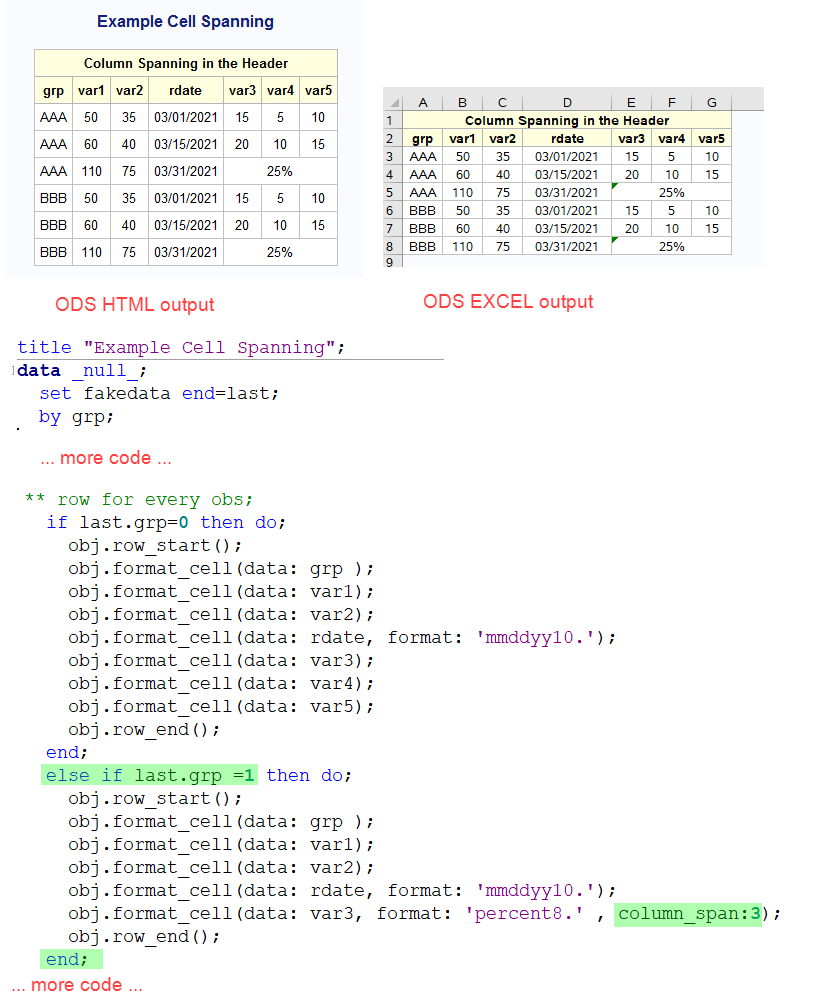Screen dimensions: 830x1000
Task: Select Excel row 1 header
Action: pyautogui.click(x=392, y=120)
